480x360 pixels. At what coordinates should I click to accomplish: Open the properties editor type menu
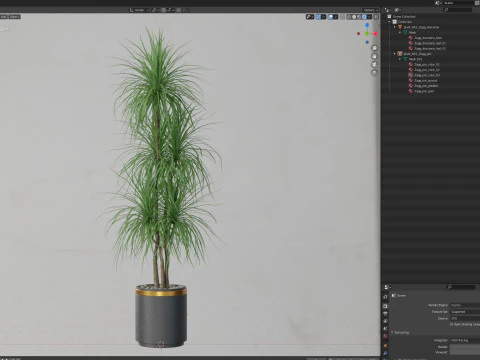tap(388, 287)
